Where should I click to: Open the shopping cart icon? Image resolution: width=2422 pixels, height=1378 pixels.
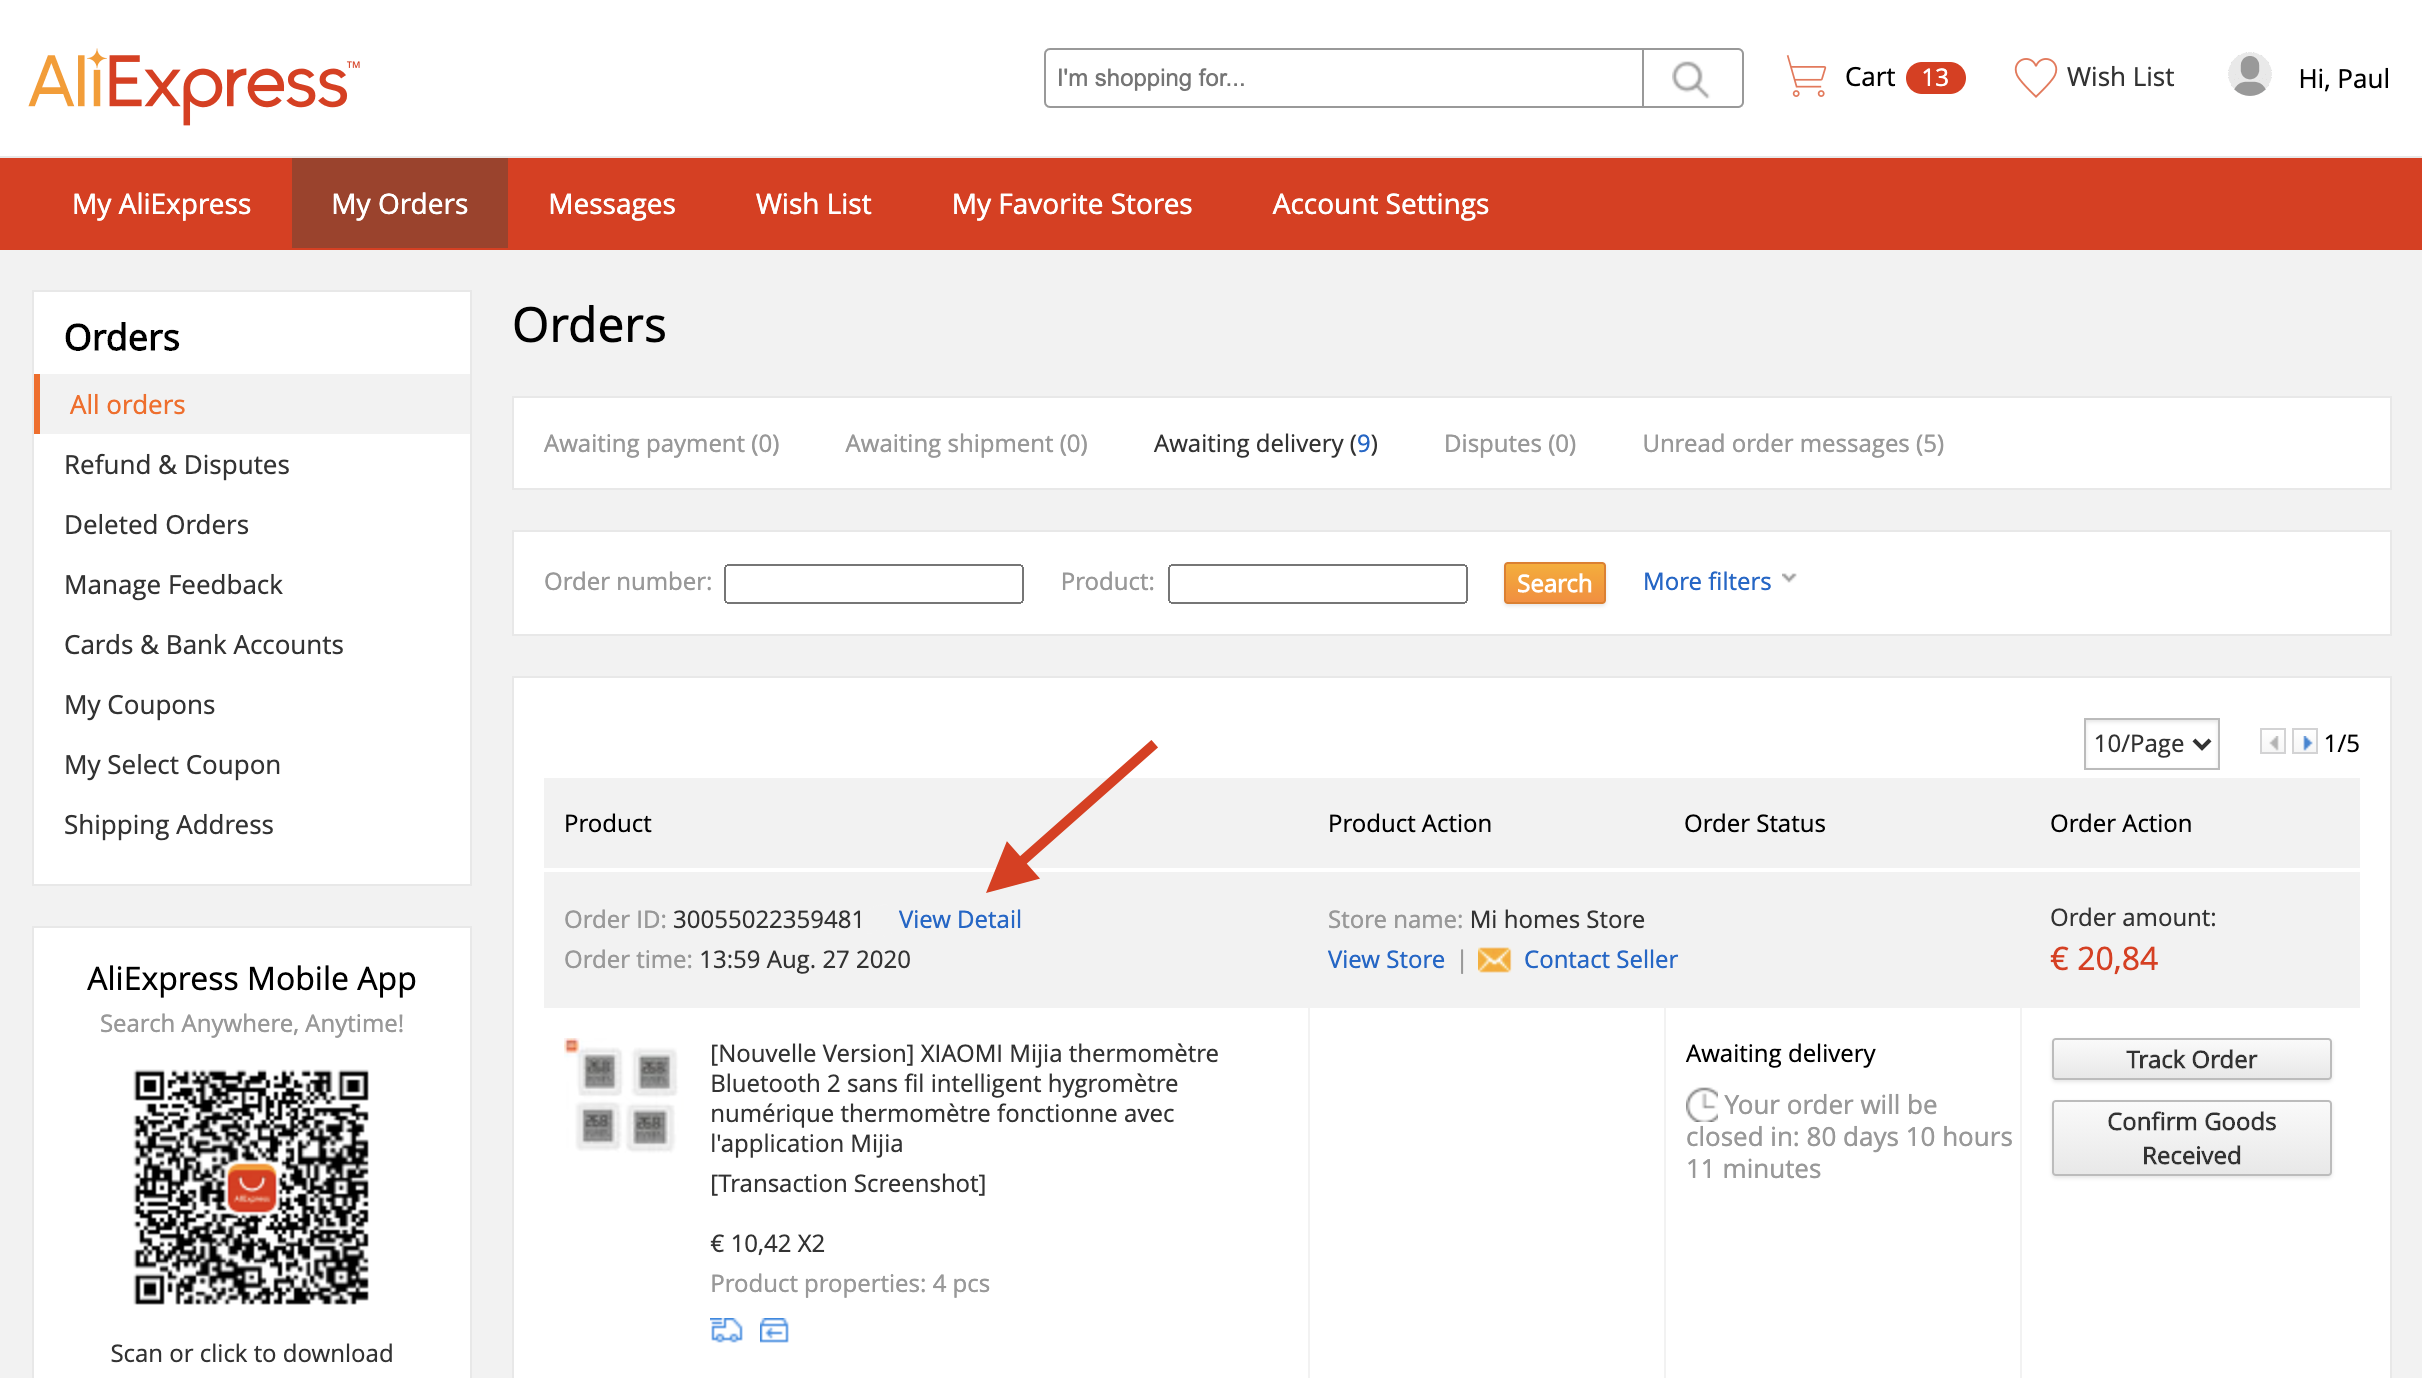click(x=1806, y=77)
